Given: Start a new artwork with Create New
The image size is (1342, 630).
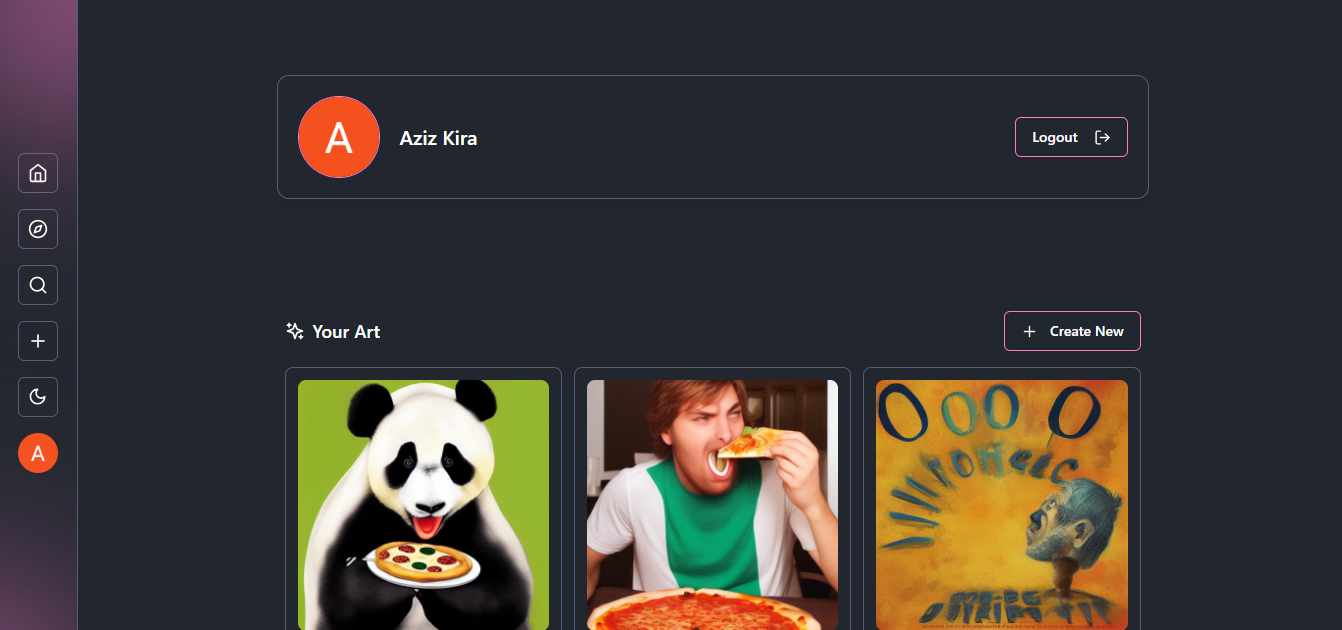Looking at the screenshot, I should pyautogui.click(x=1072, y=331).
